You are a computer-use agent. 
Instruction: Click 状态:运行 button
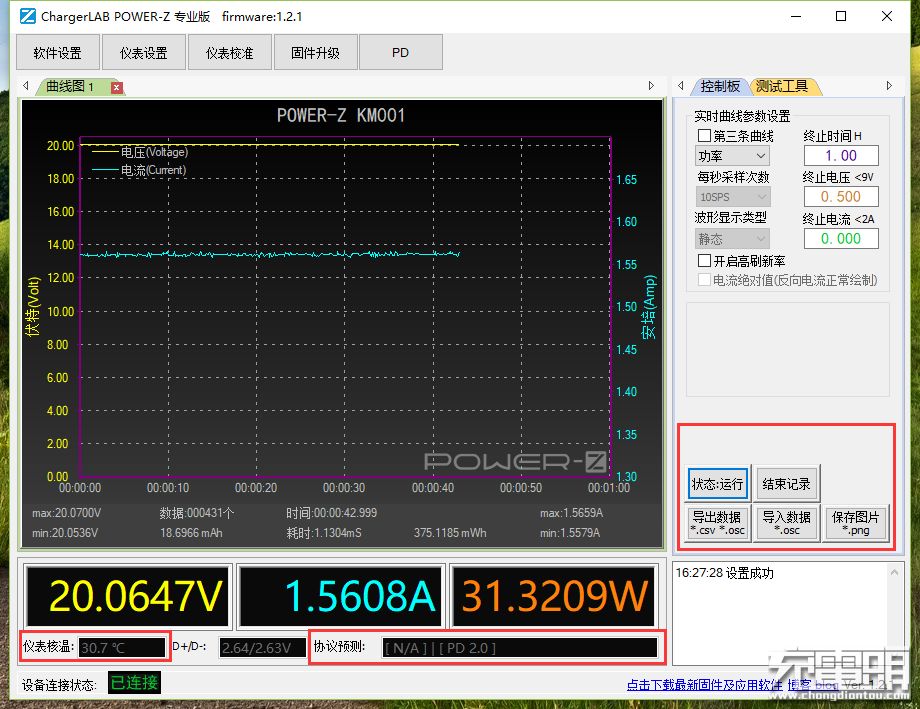point(717,484)
